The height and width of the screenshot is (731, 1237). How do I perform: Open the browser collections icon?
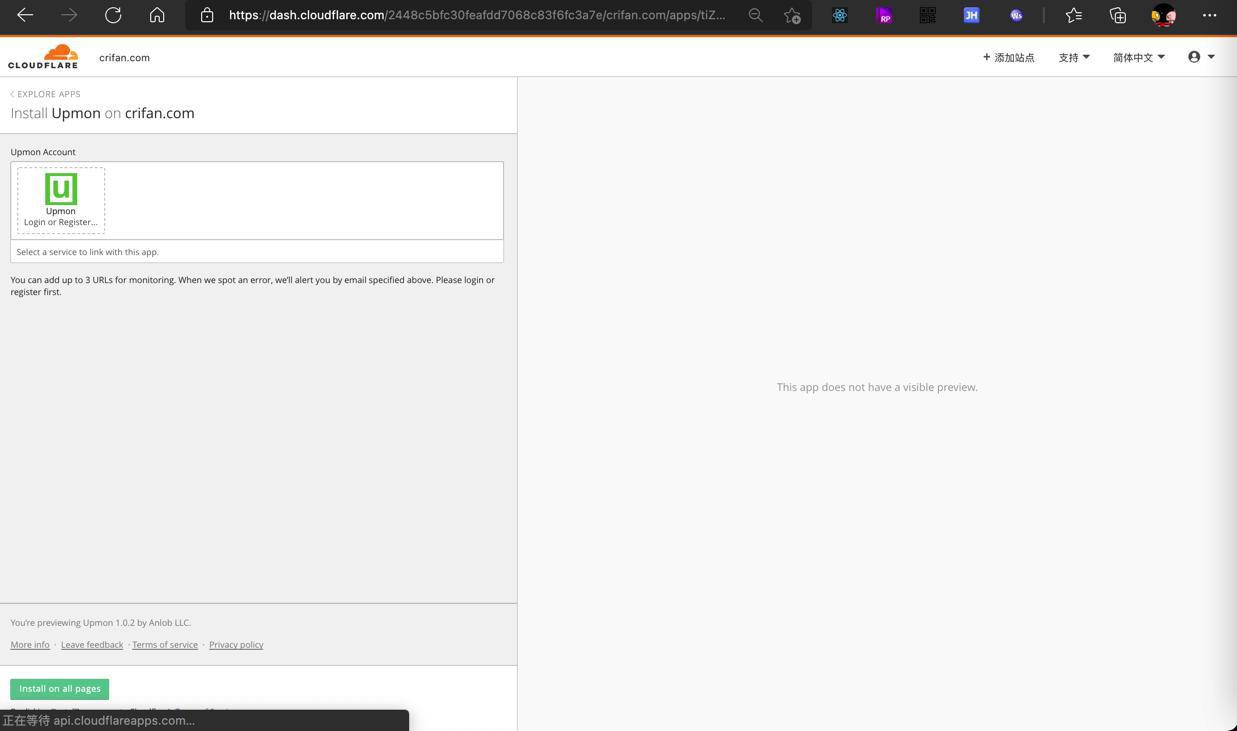tap(1118, 15)
